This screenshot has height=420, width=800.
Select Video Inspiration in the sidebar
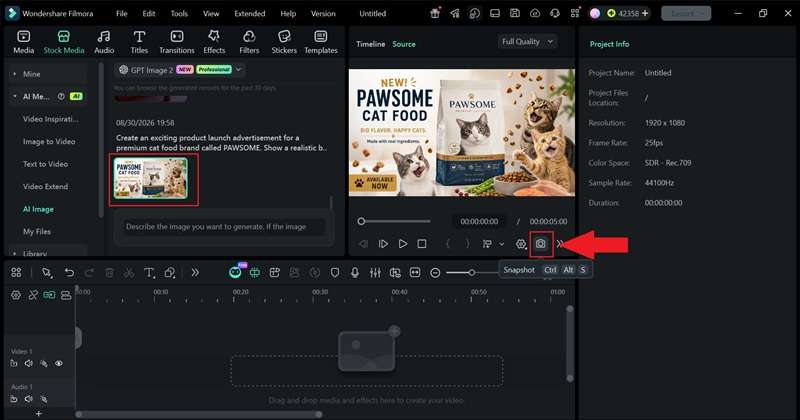tap(51, 119)
